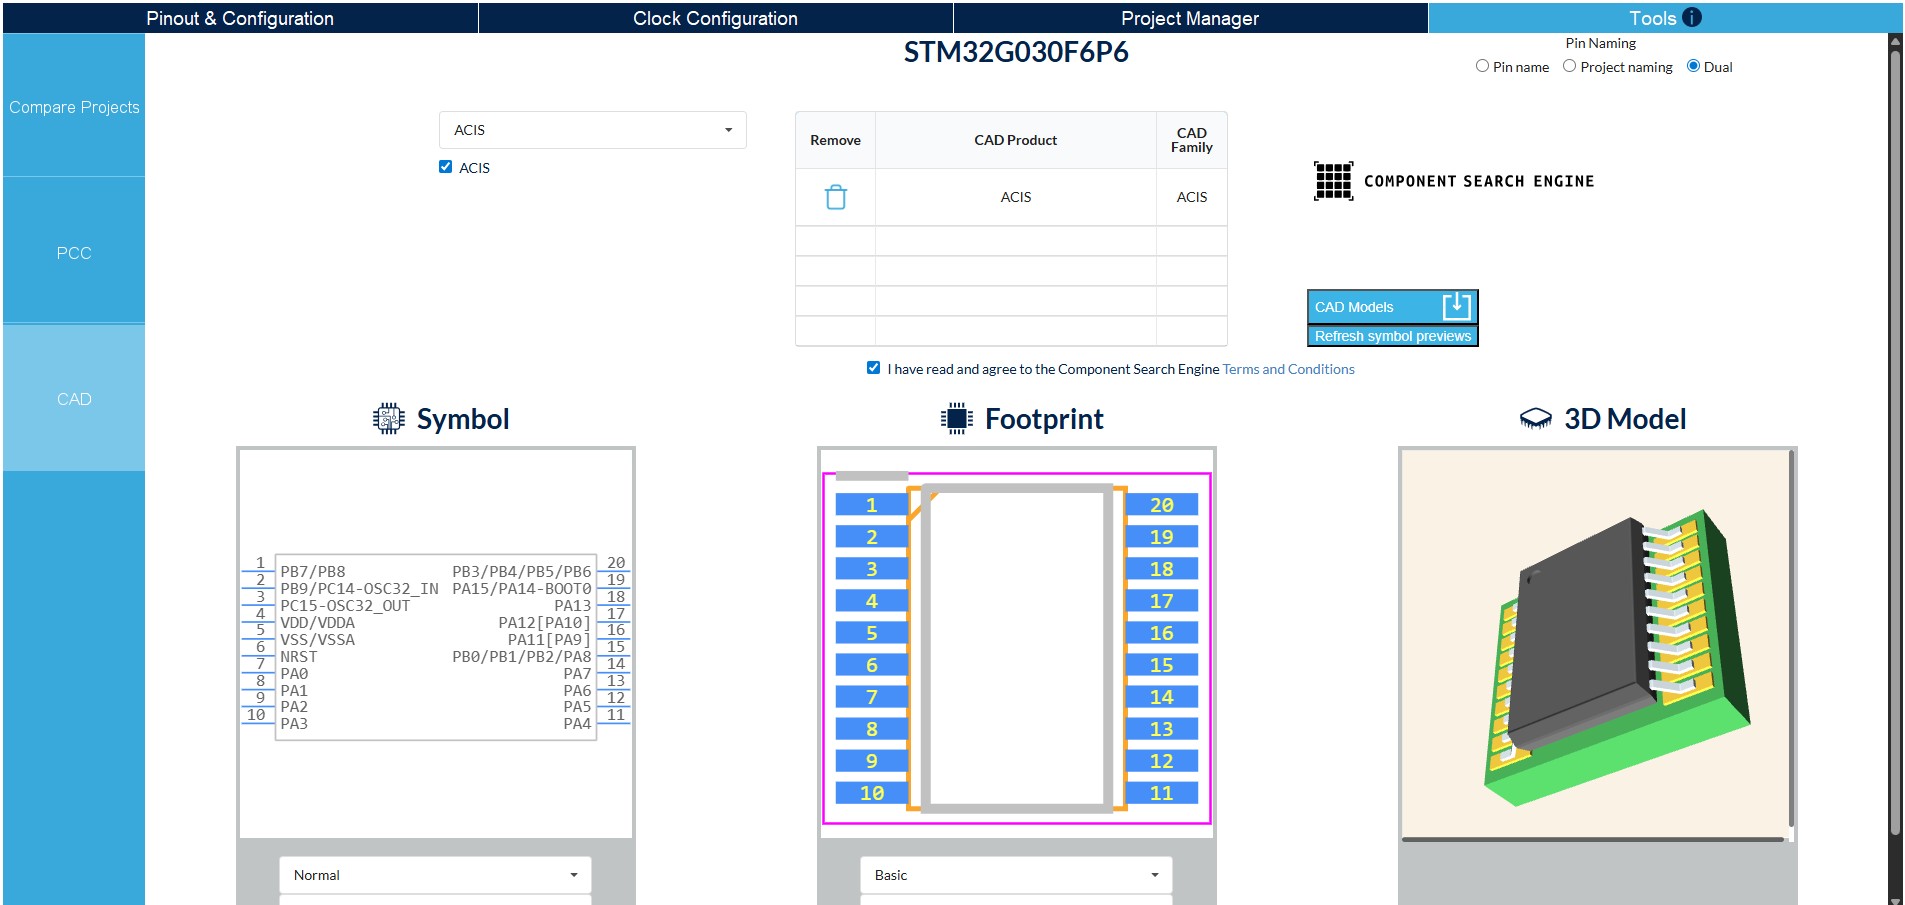Switch to Pinout & Configuration tab

pyautogui.click(x=240, y=18)
